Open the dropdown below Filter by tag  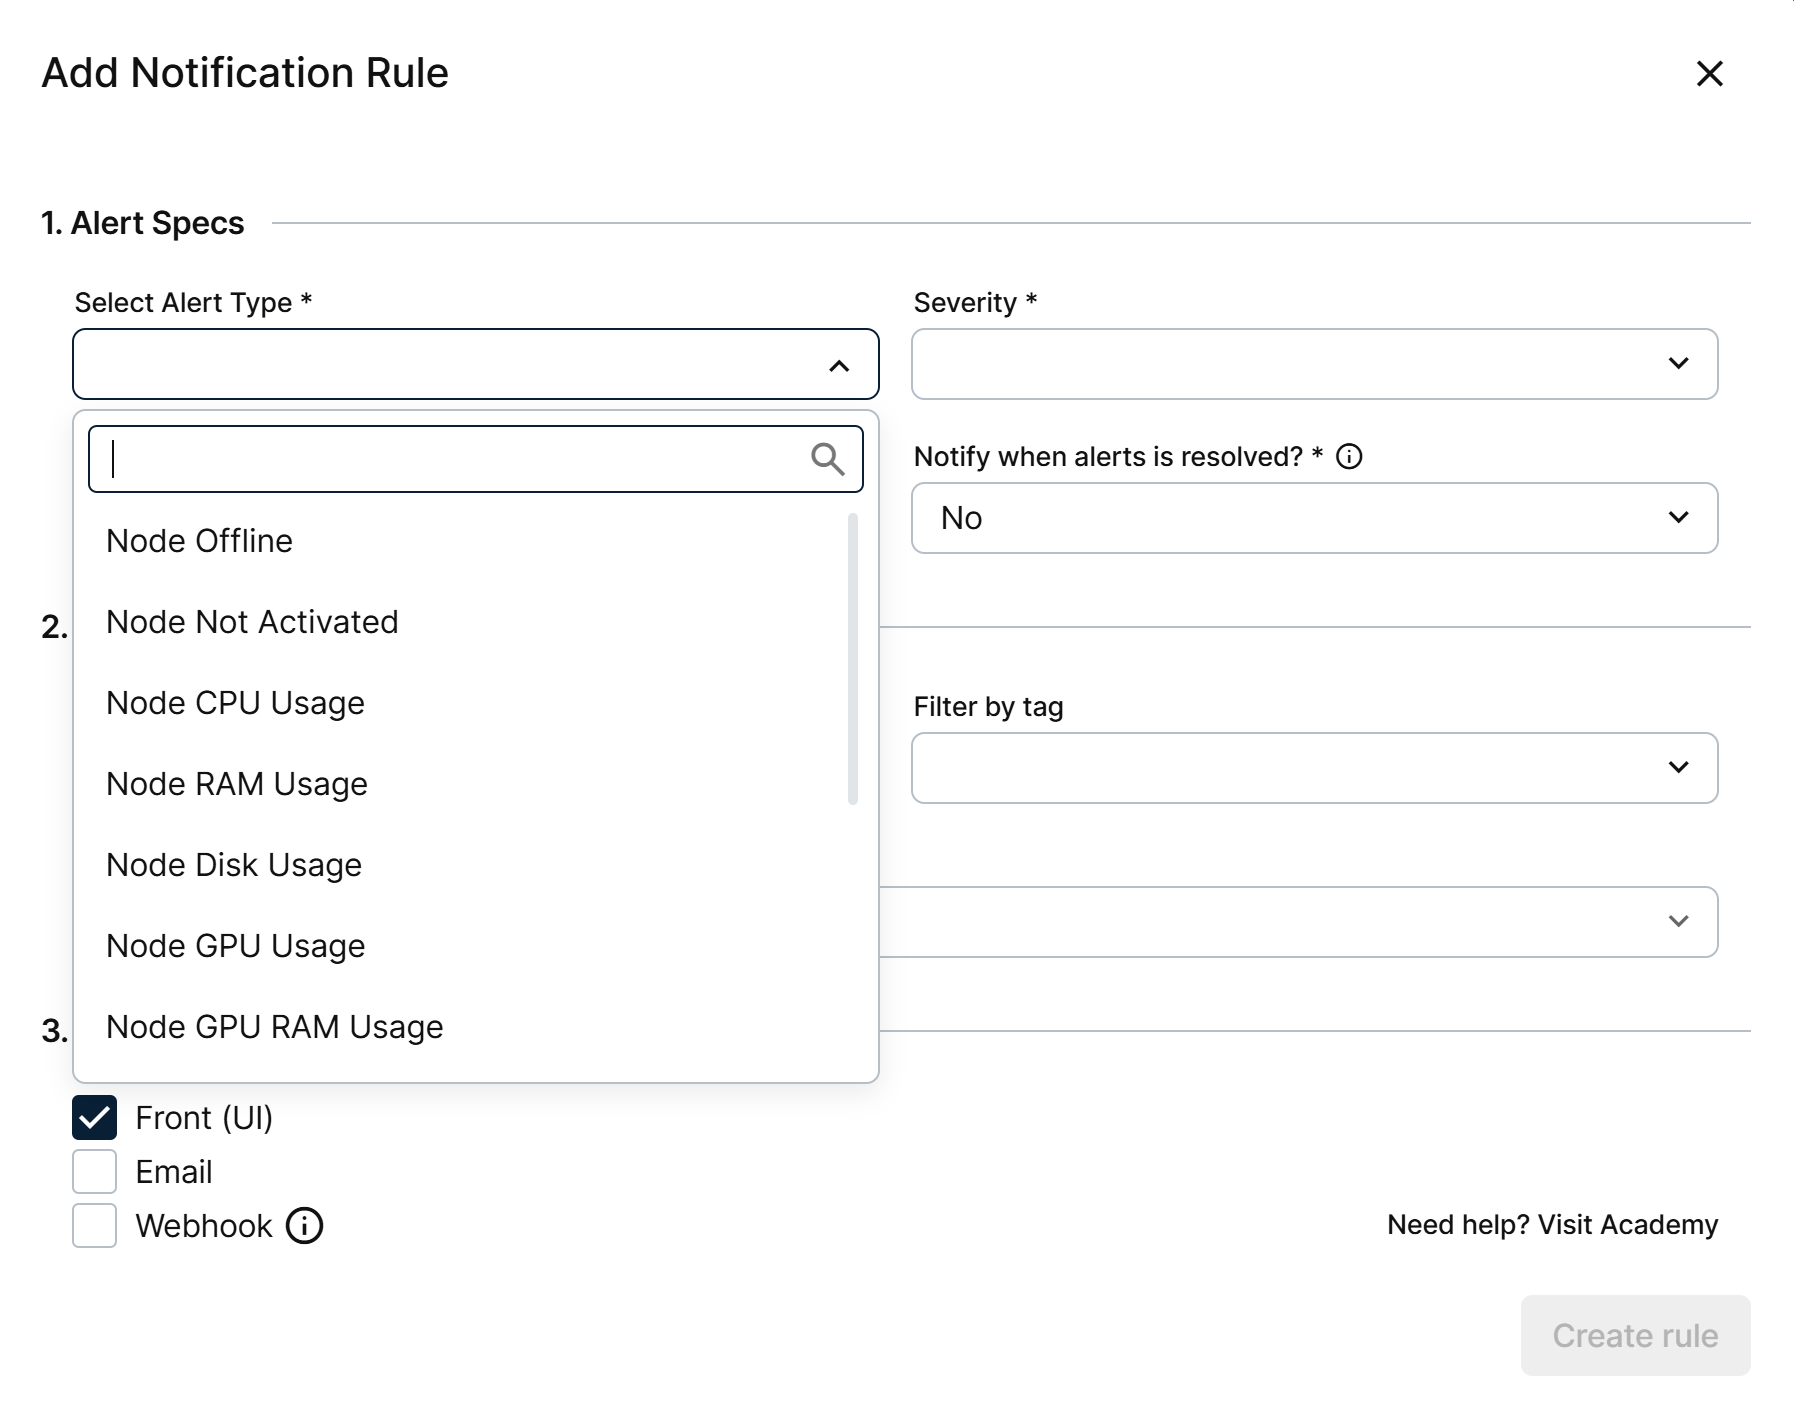click(1298, 922)
